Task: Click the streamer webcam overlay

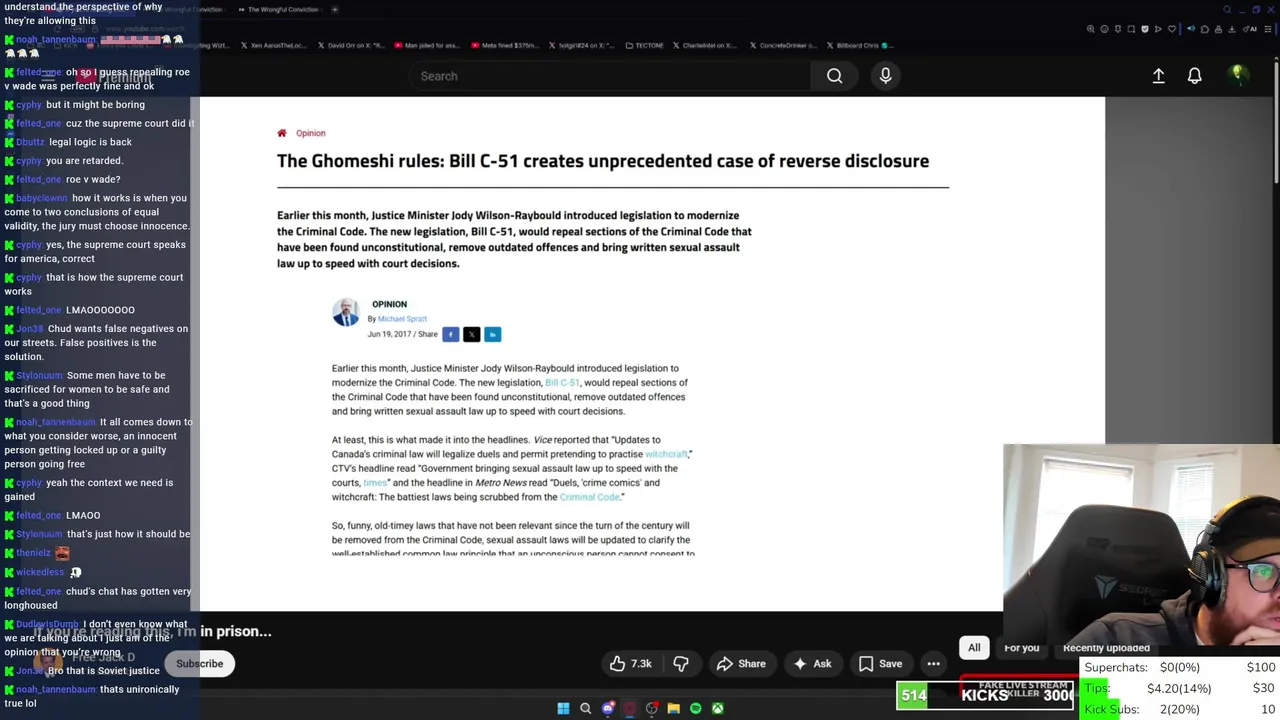Action: [x=1141, y=546]
